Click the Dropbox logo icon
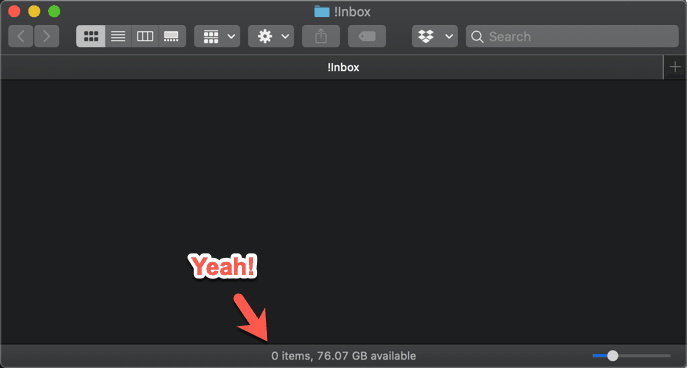Screen dimensions: 687x368 pyautogui.click(x=426, y=36)
